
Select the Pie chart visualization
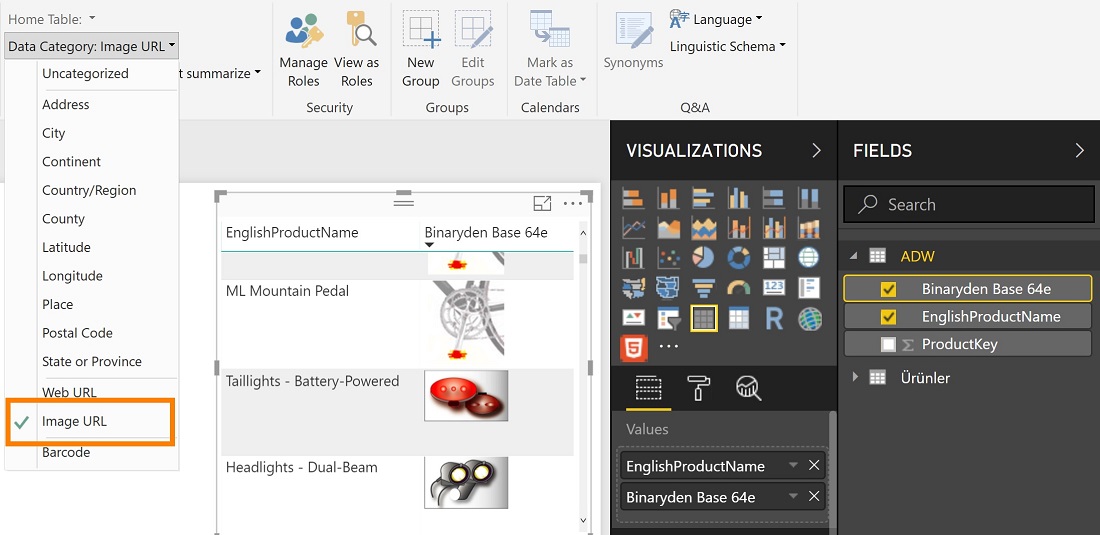[704, 258]
